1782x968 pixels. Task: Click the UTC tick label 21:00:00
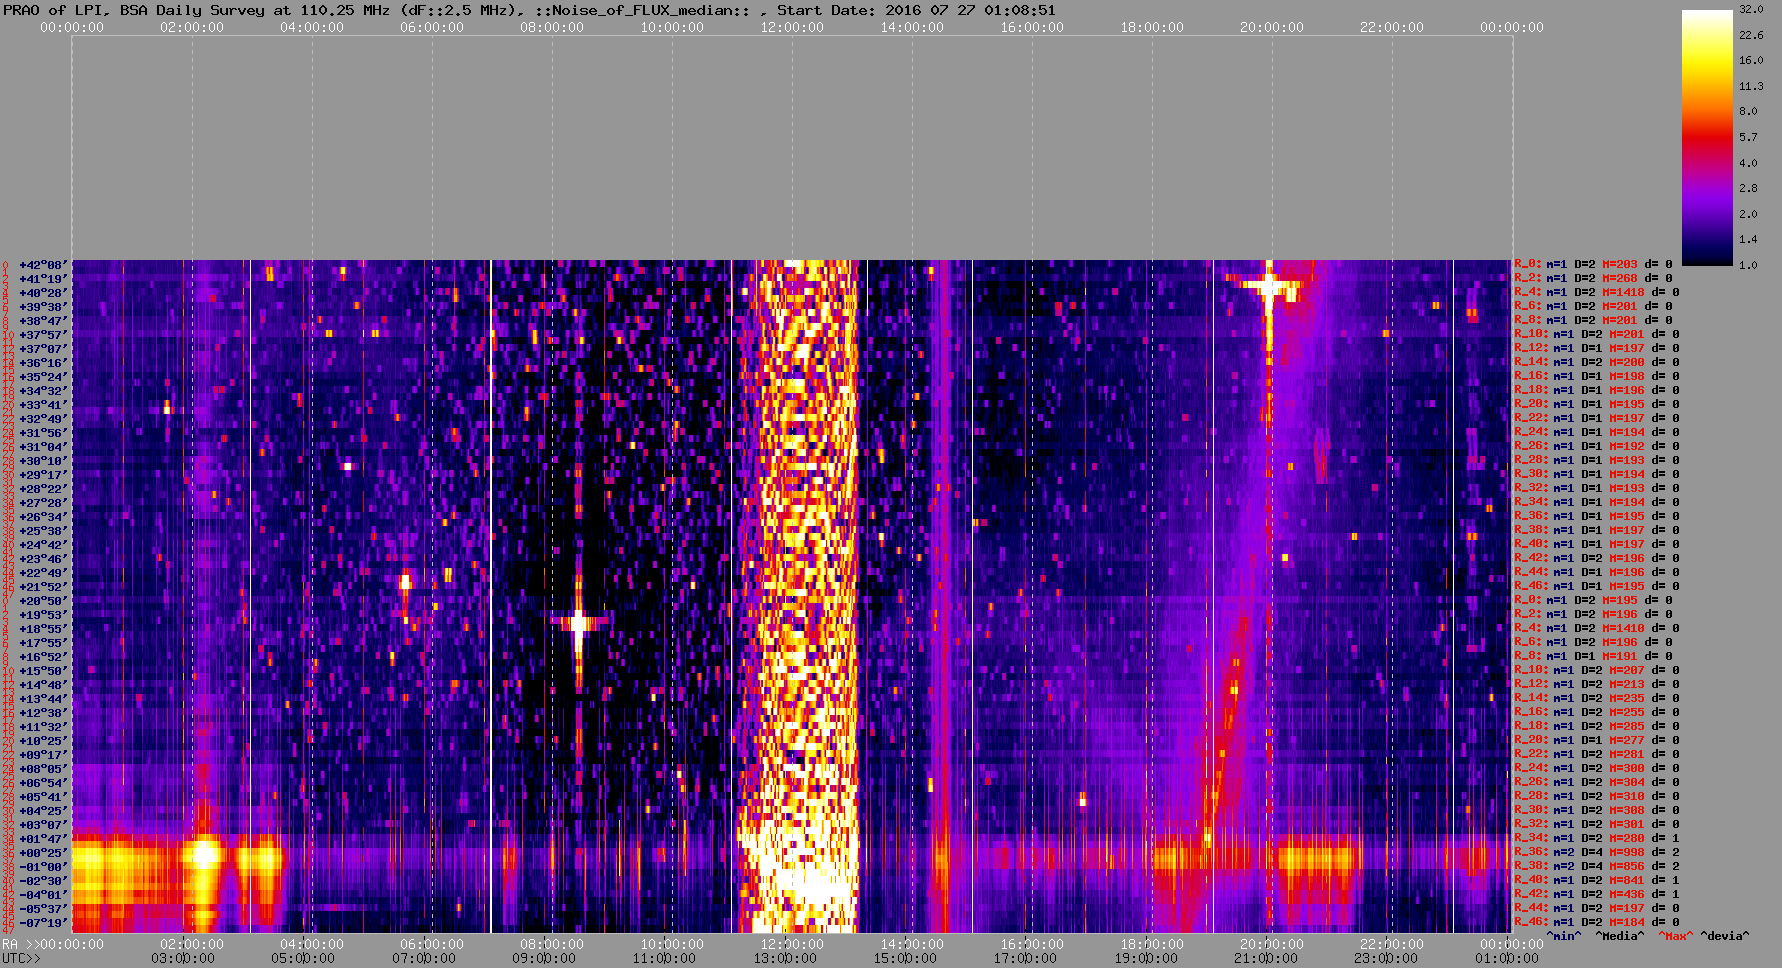1266,958
